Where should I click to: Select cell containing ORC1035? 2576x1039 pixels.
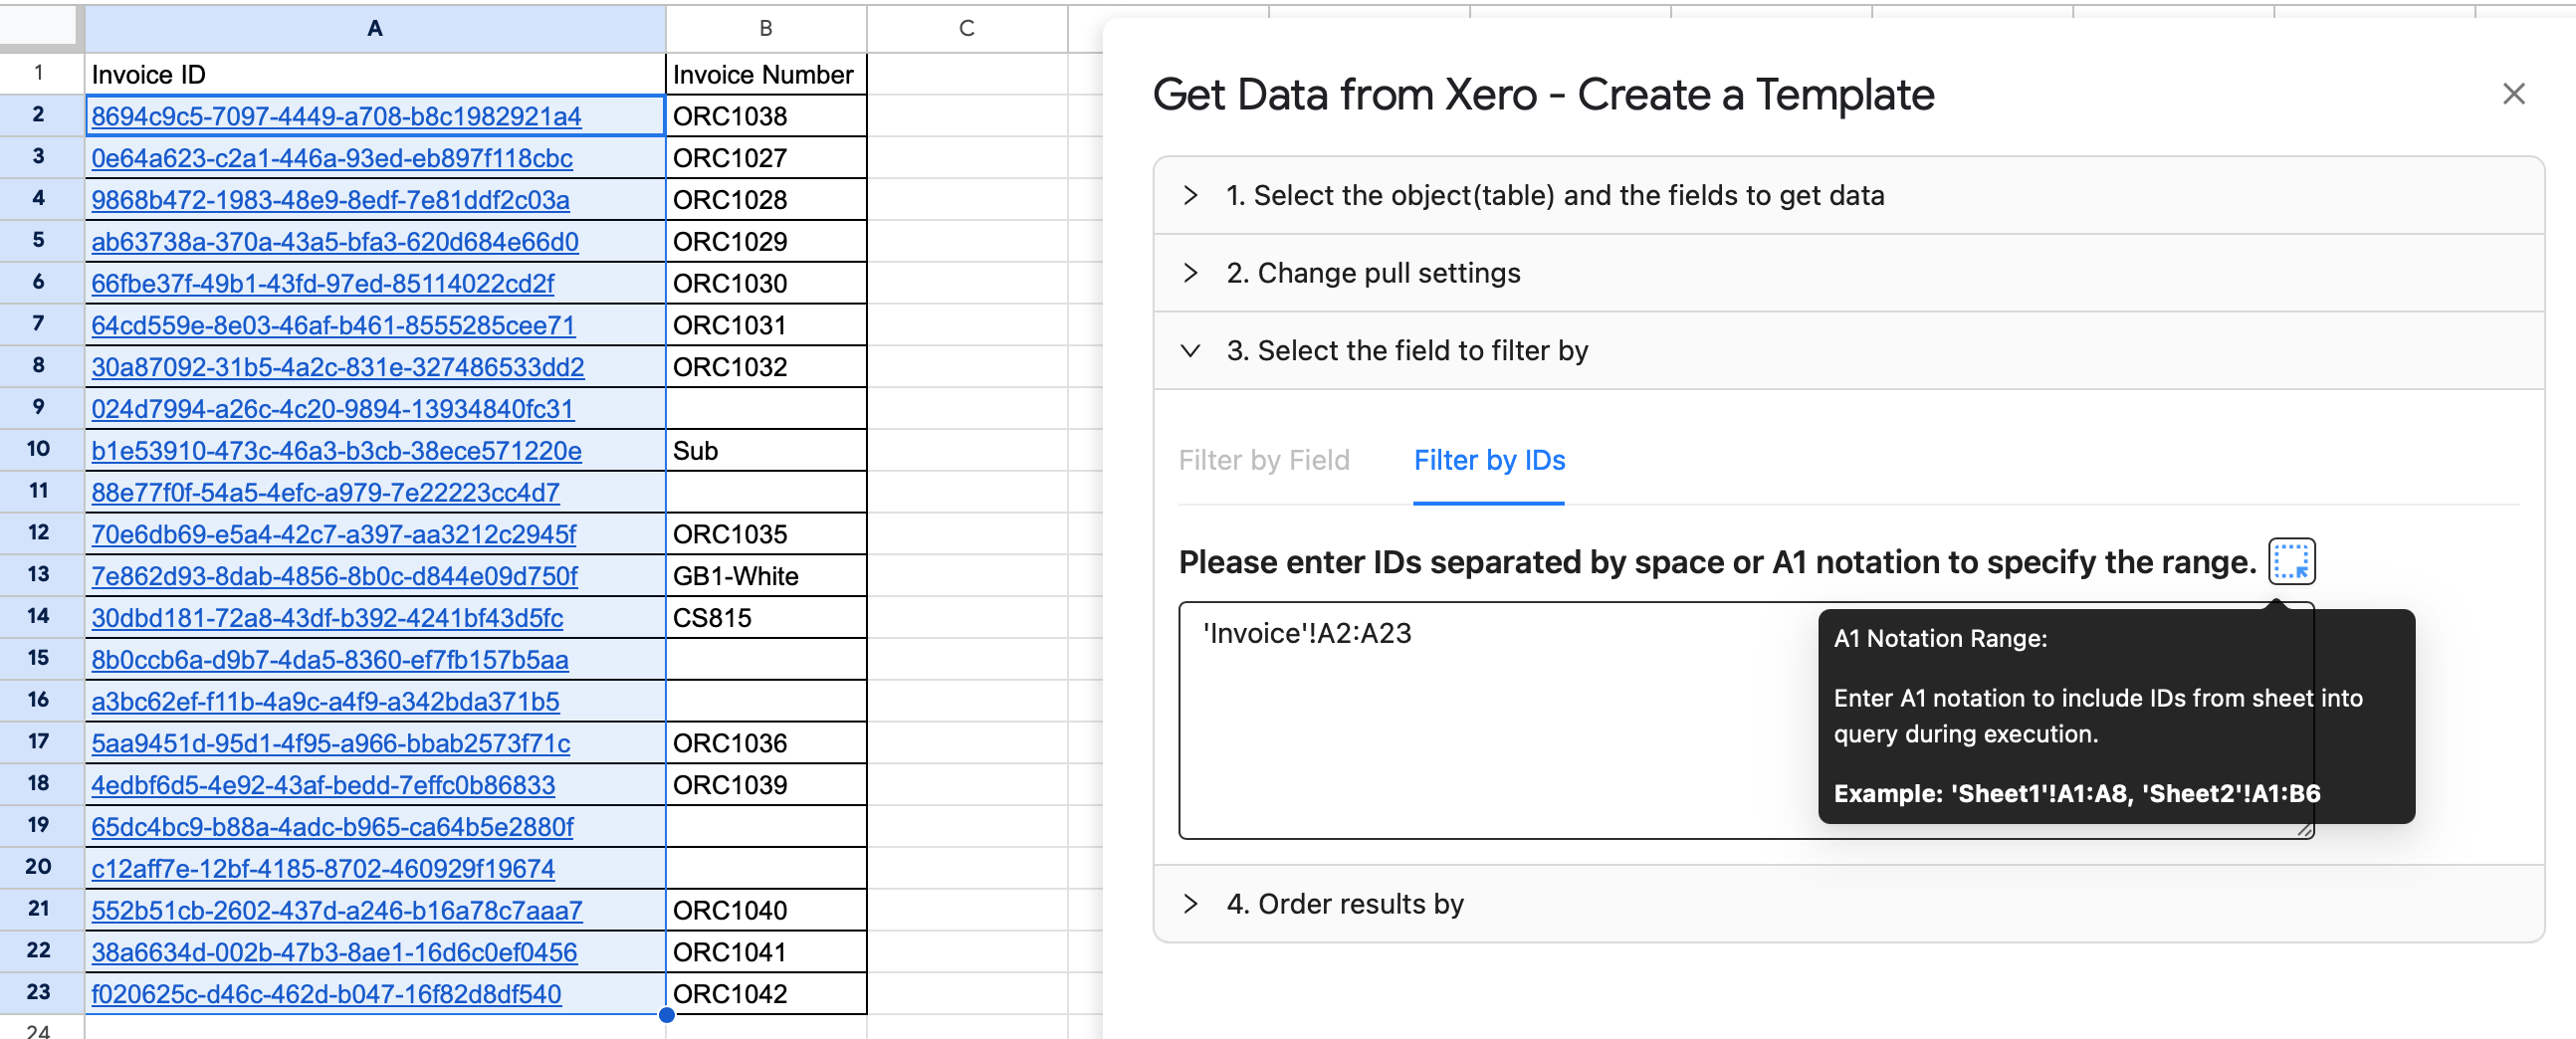766,534
